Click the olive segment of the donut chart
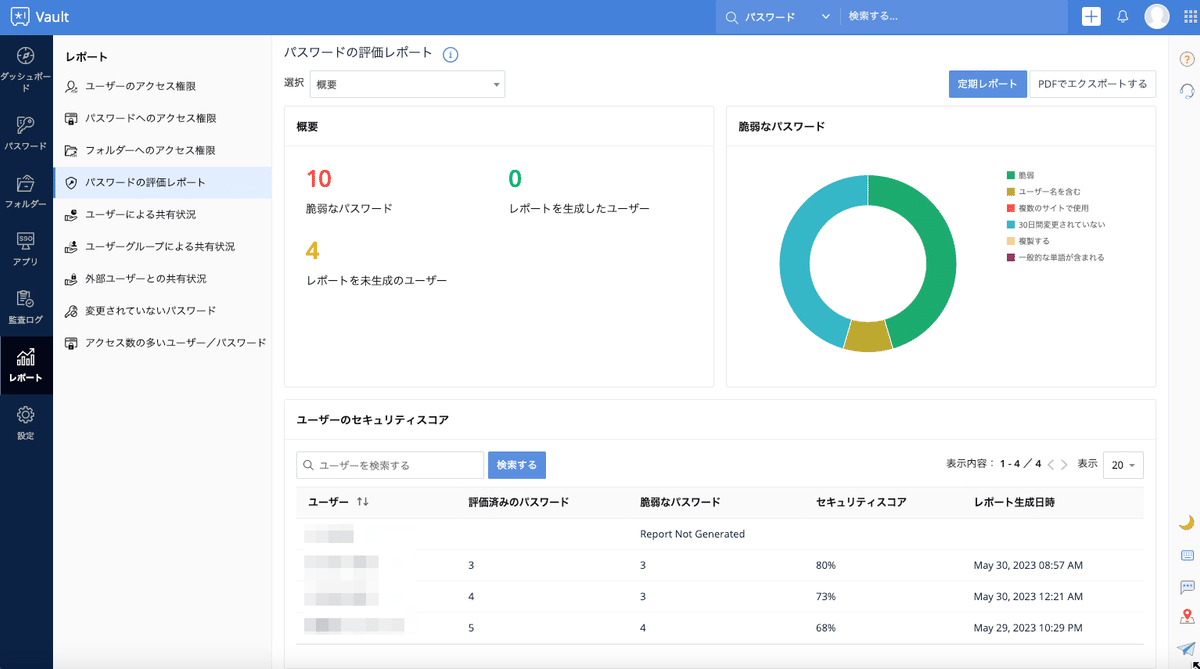 867,336
